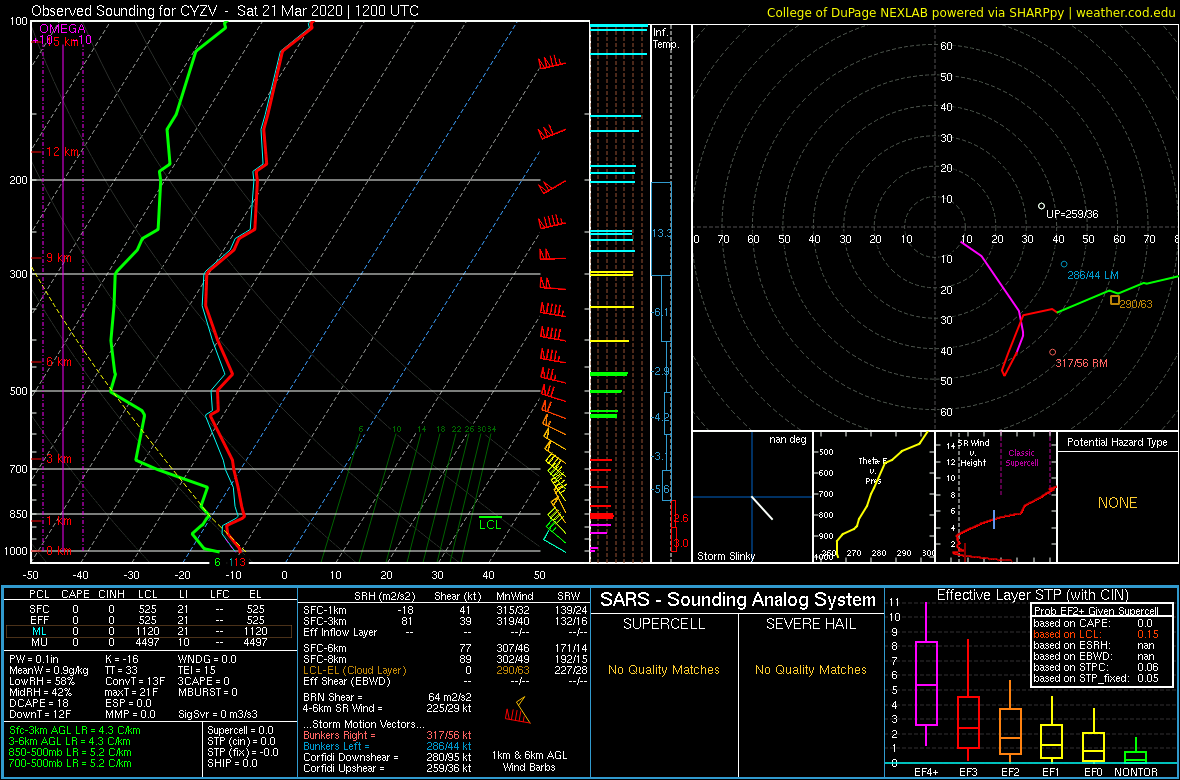Click the red 'Bunkers Right =' line

pyautogui.click(x=388, y=735)
